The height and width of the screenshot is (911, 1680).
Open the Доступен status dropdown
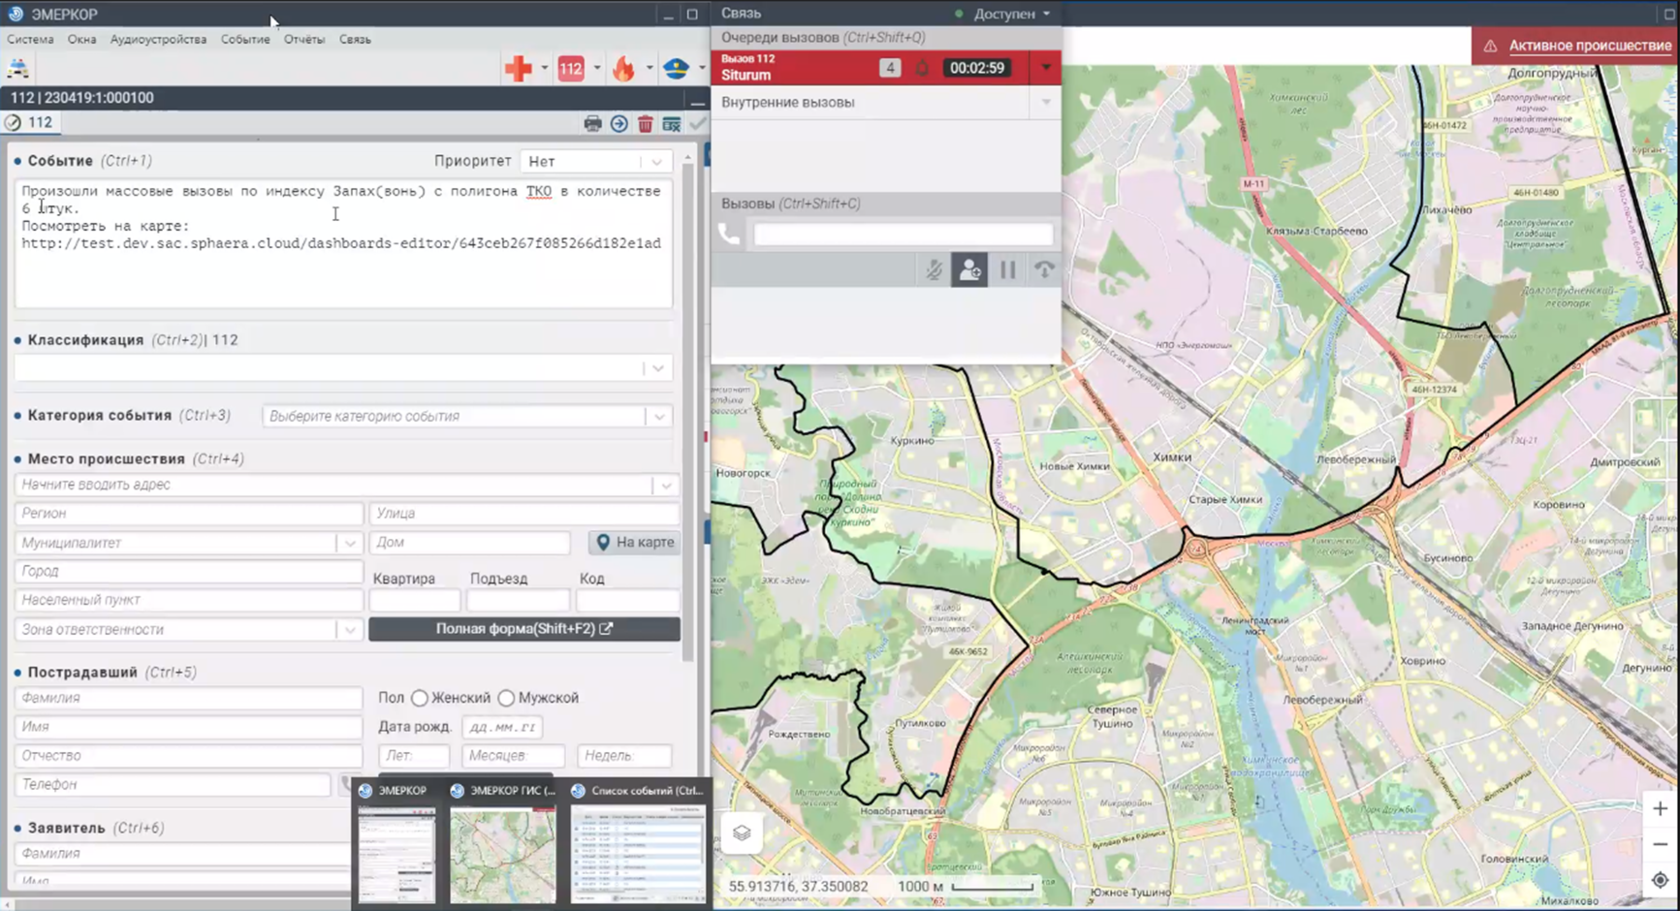(x=1005, y=14)
